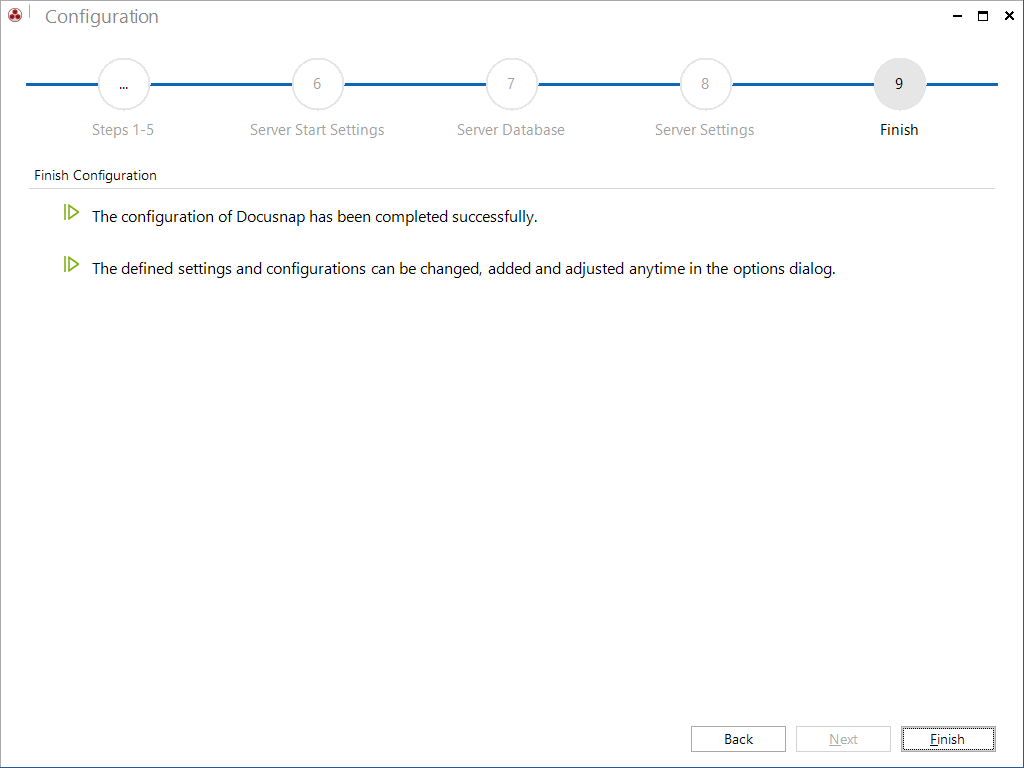Click the Finish step label
1024x768 pixels.
coord(899,130)
